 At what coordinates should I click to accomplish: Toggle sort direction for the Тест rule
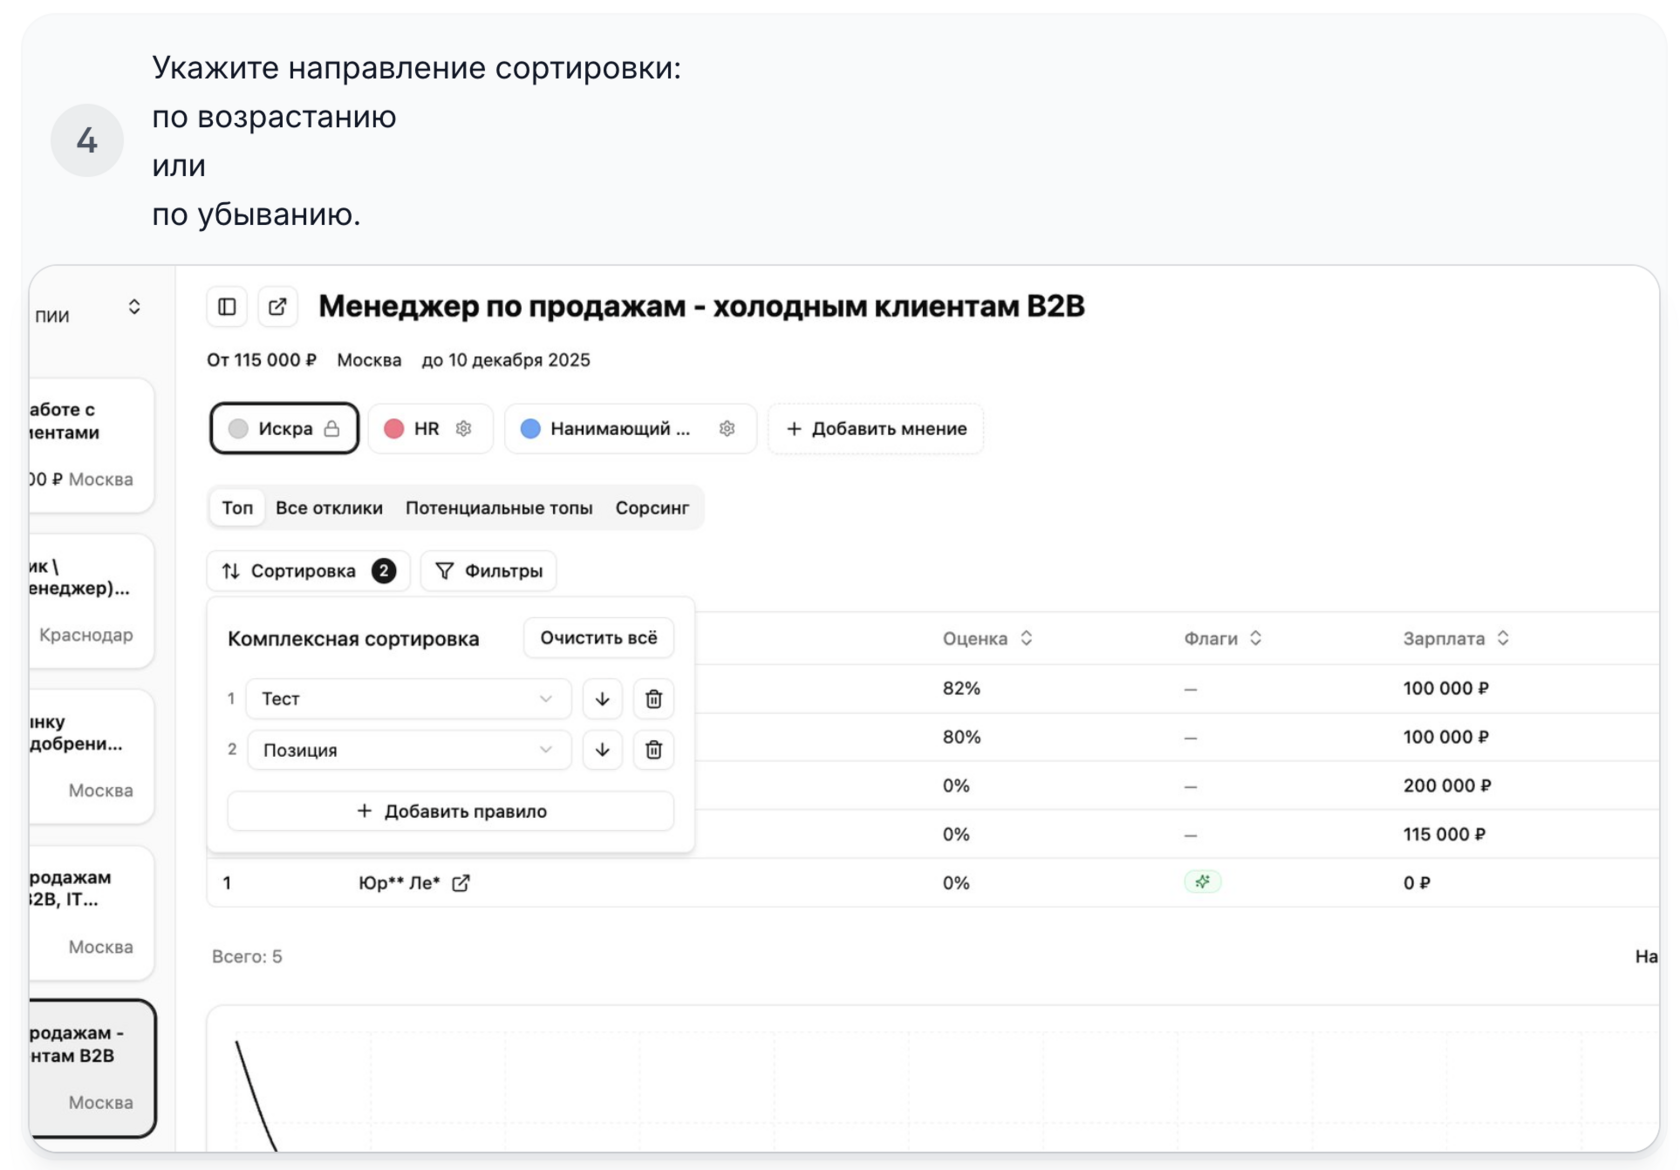tap(602, 699)
